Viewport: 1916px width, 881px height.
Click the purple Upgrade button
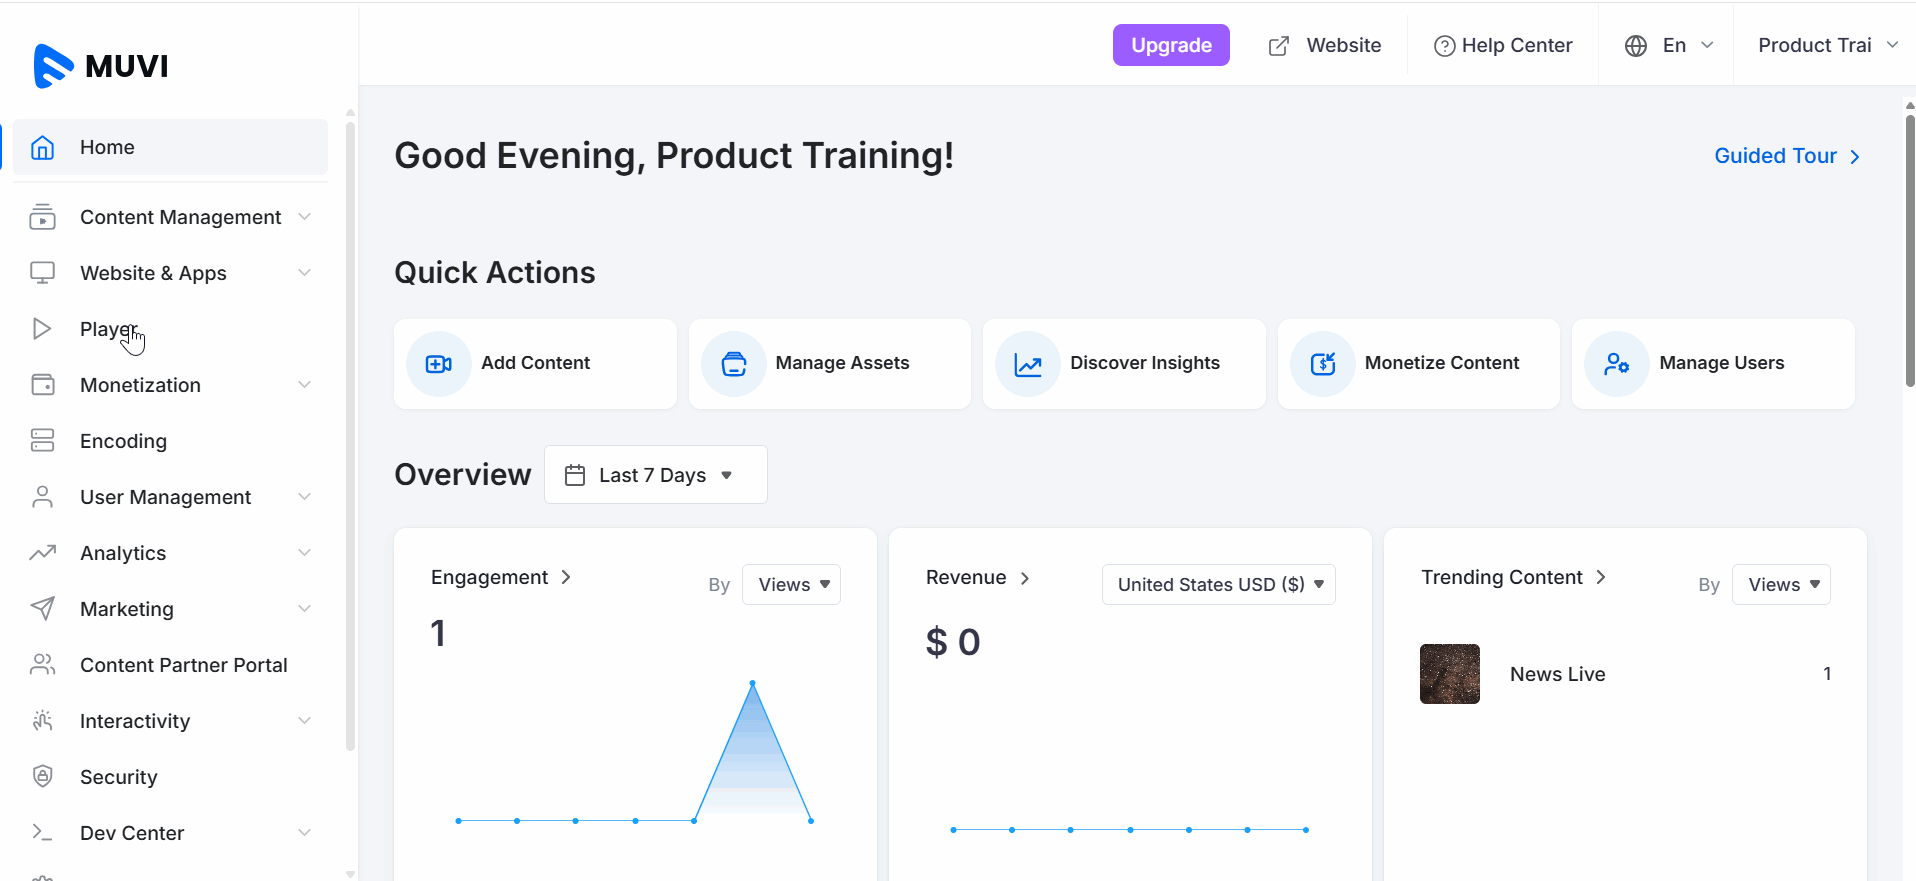point(1171,46)
